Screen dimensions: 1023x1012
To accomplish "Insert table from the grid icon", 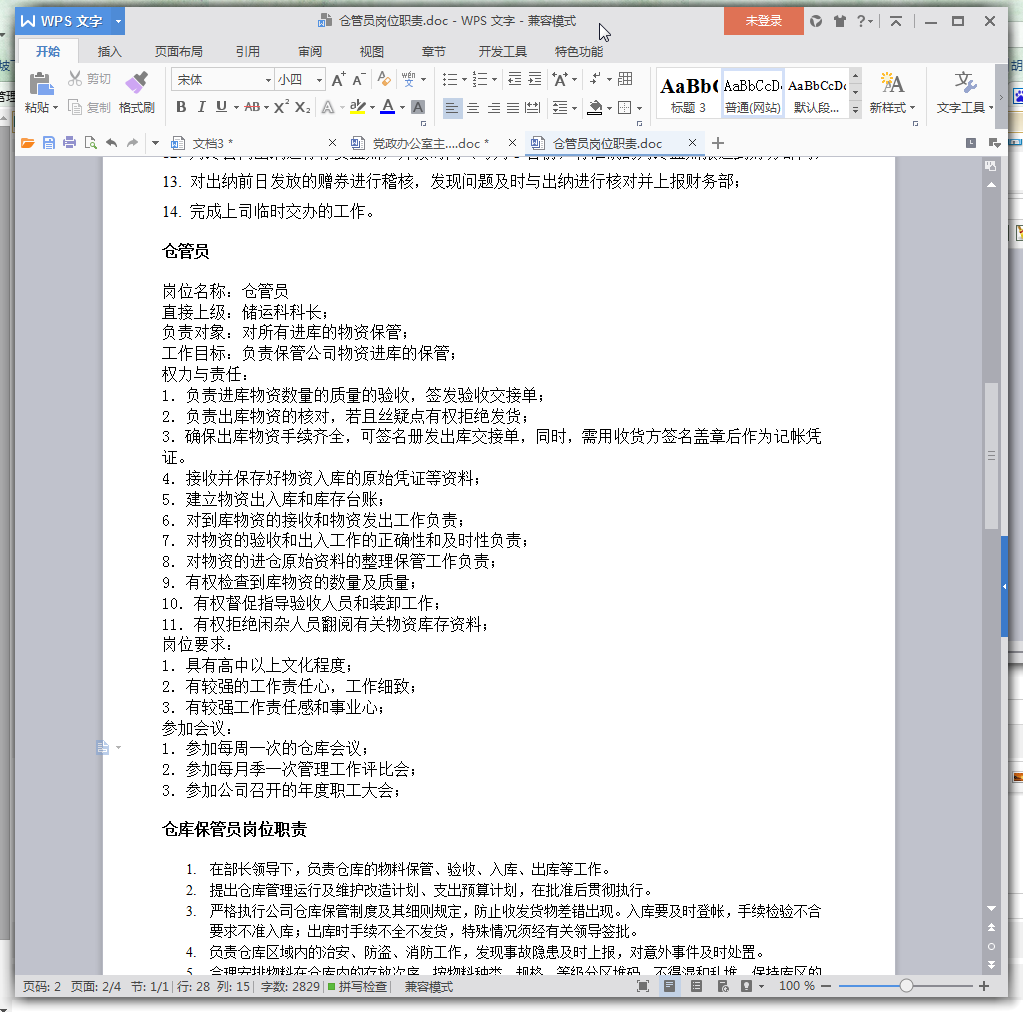I will click(x=625, y=79).
